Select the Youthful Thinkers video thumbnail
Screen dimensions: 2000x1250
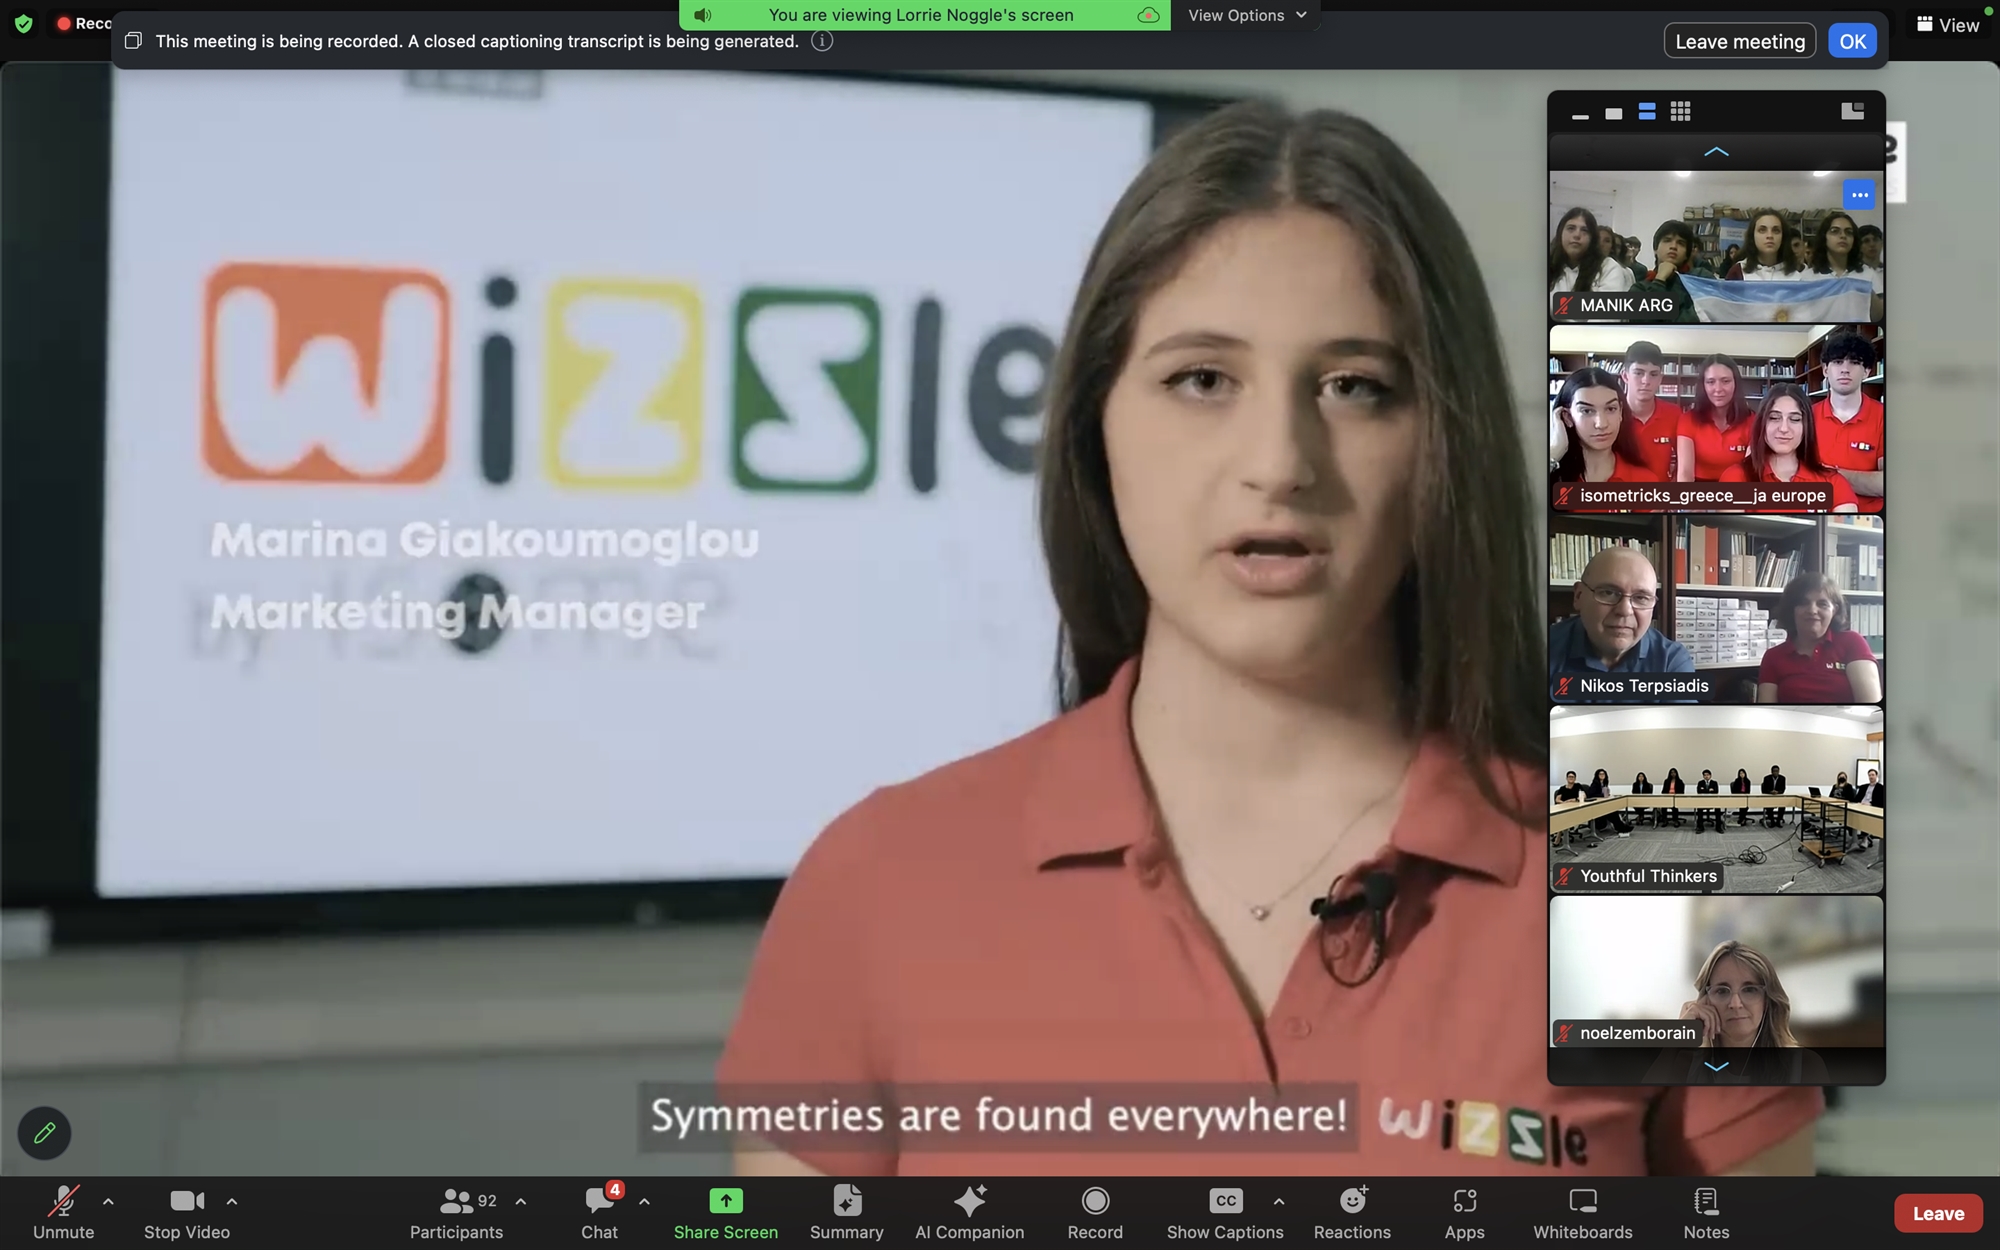coord(1716,799)
